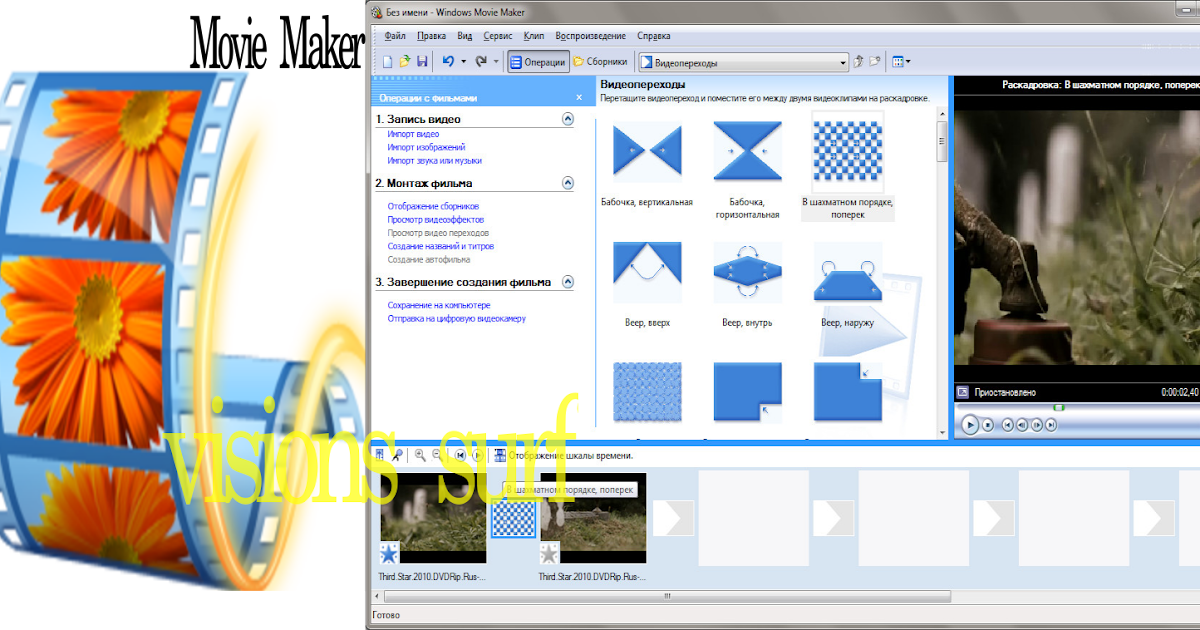Open the Видеопереходы collection combo box
The width and height of the screenshot is (1200, 630).
tap(744, 62)
